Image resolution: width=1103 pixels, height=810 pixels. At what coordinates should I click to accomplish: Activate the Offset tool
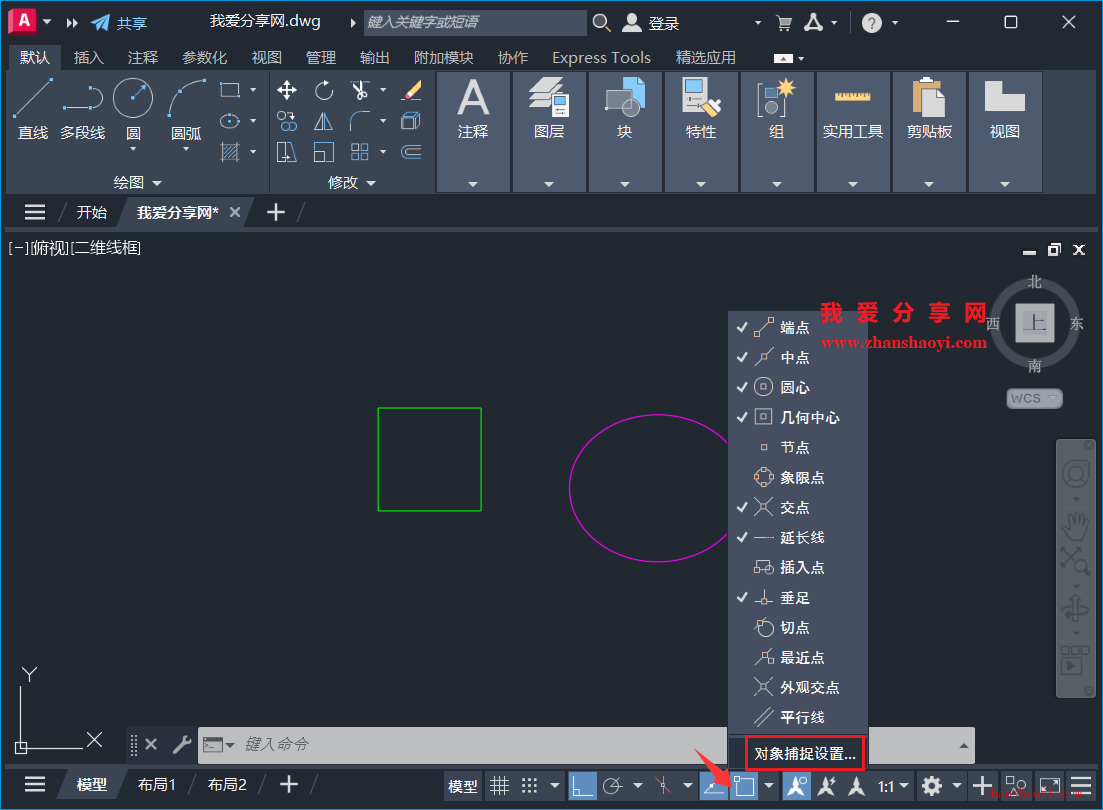point(412,152)
